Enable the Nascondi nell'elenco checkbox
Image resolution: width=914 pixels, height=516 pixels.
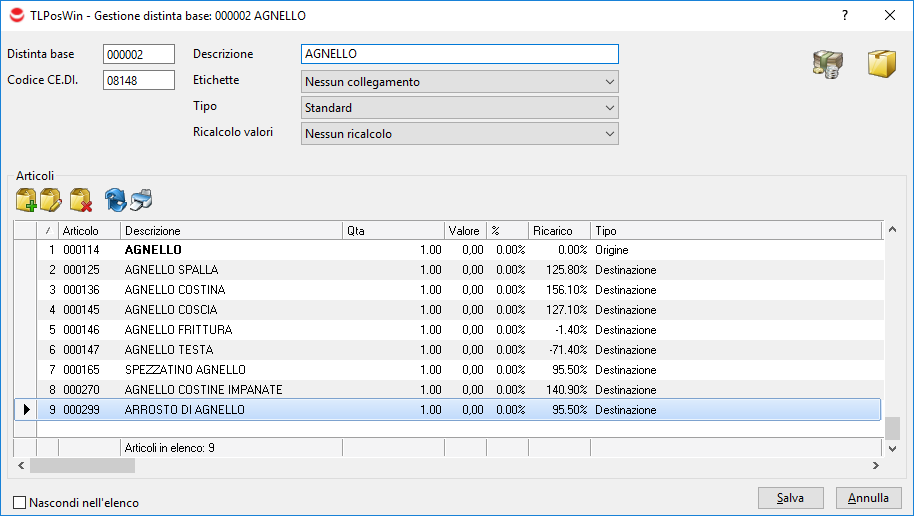click(x=20, y=503)
